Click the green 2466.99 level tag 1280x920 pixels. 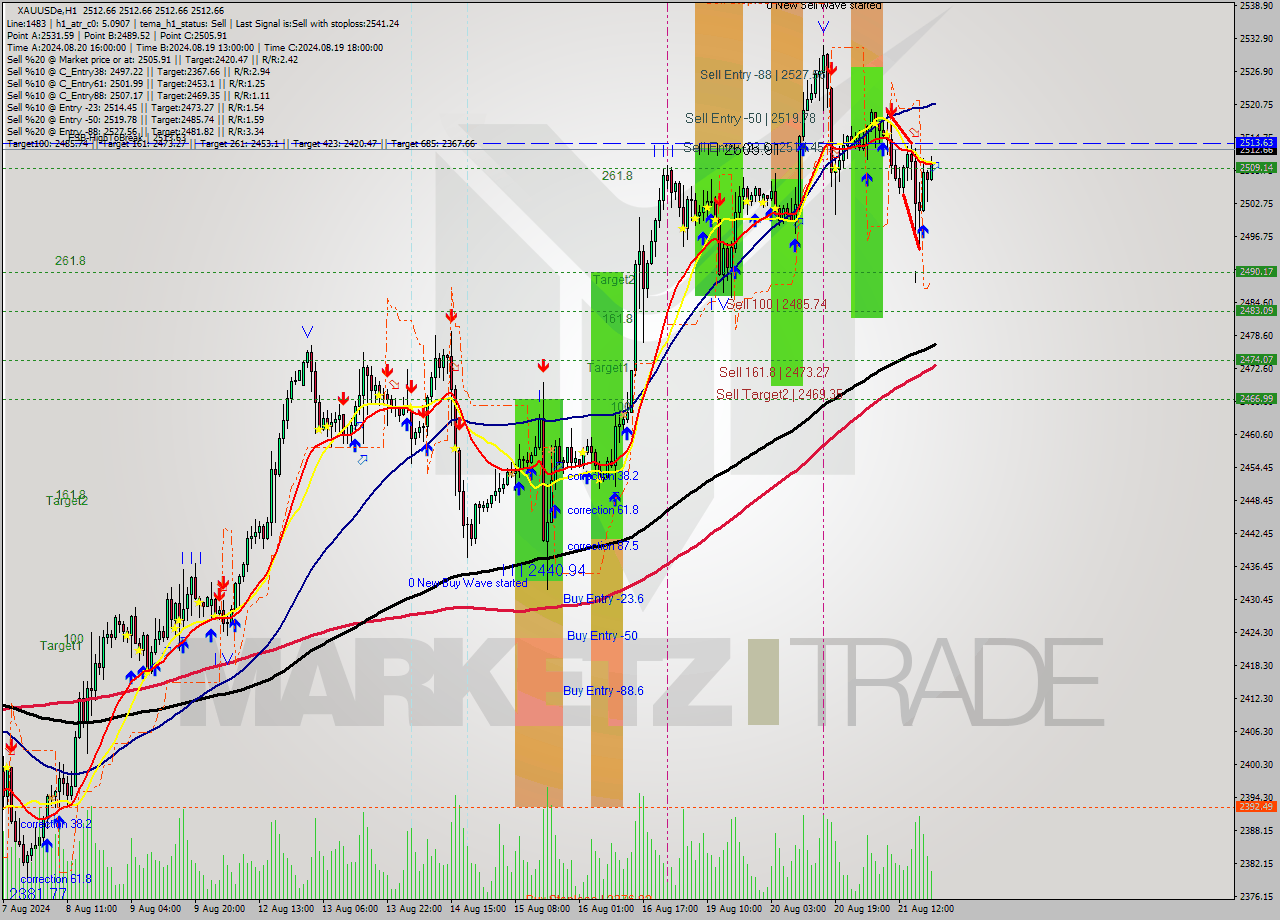point(1256,398)
